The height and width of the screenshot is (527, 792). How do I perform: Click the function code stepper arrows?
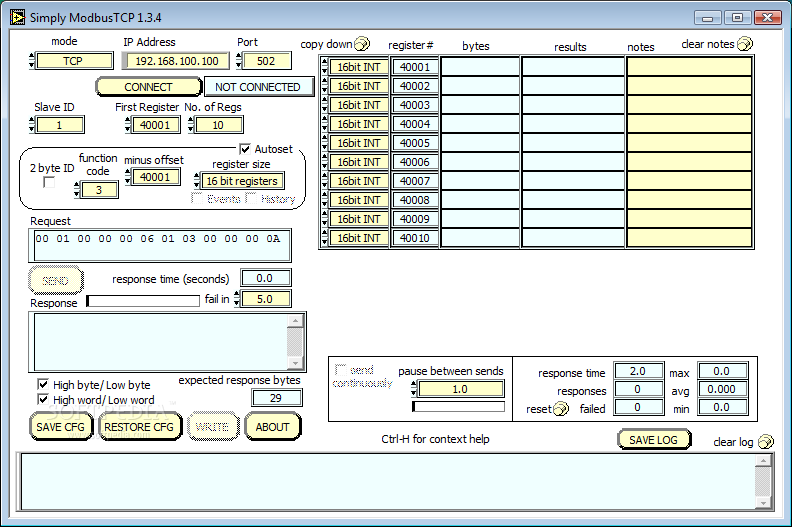pyautogui.click(x=77, y=189)
